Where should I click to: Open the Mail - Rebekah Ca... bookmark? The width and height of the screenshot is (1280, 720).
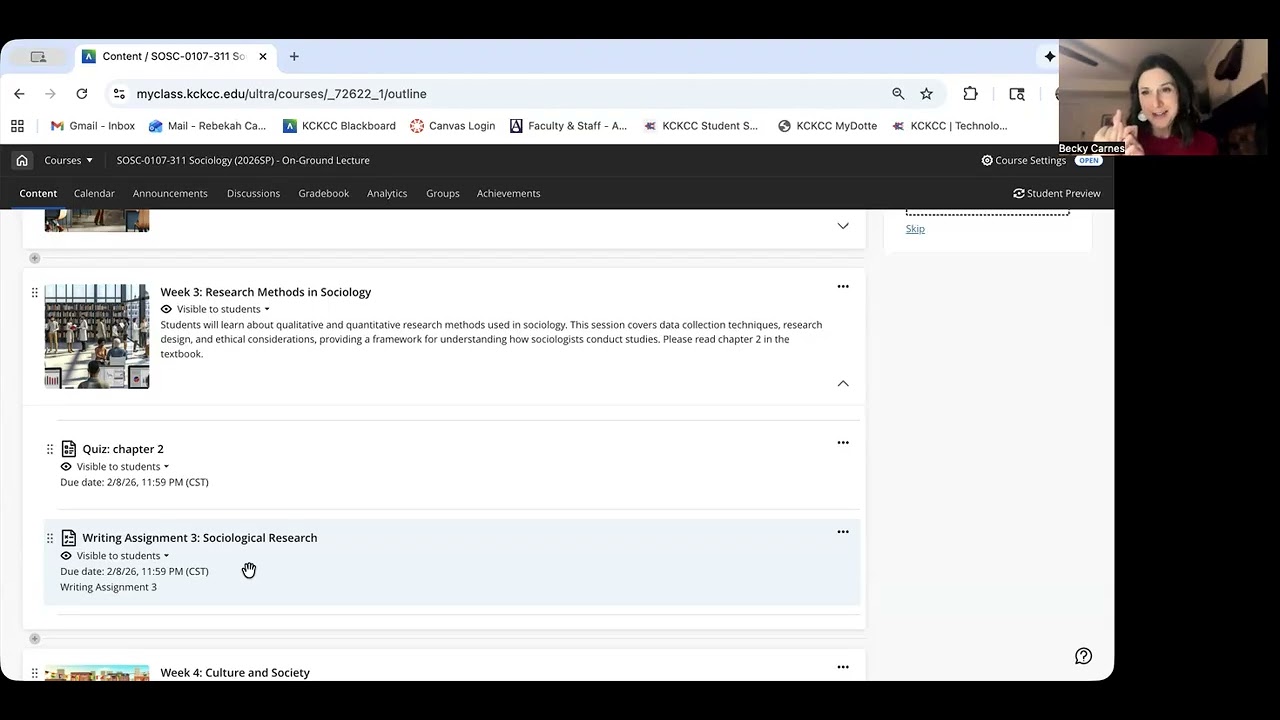[207, 126]
